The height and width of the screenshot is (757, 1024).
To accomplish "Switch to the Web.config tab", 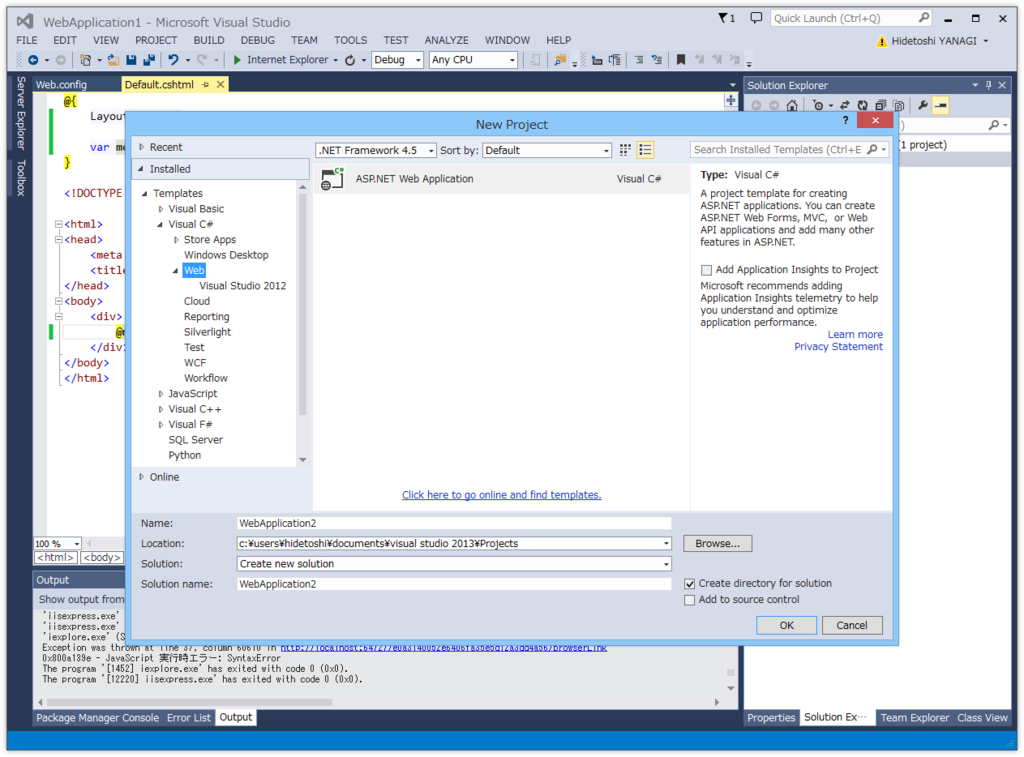I will [61, 84].
